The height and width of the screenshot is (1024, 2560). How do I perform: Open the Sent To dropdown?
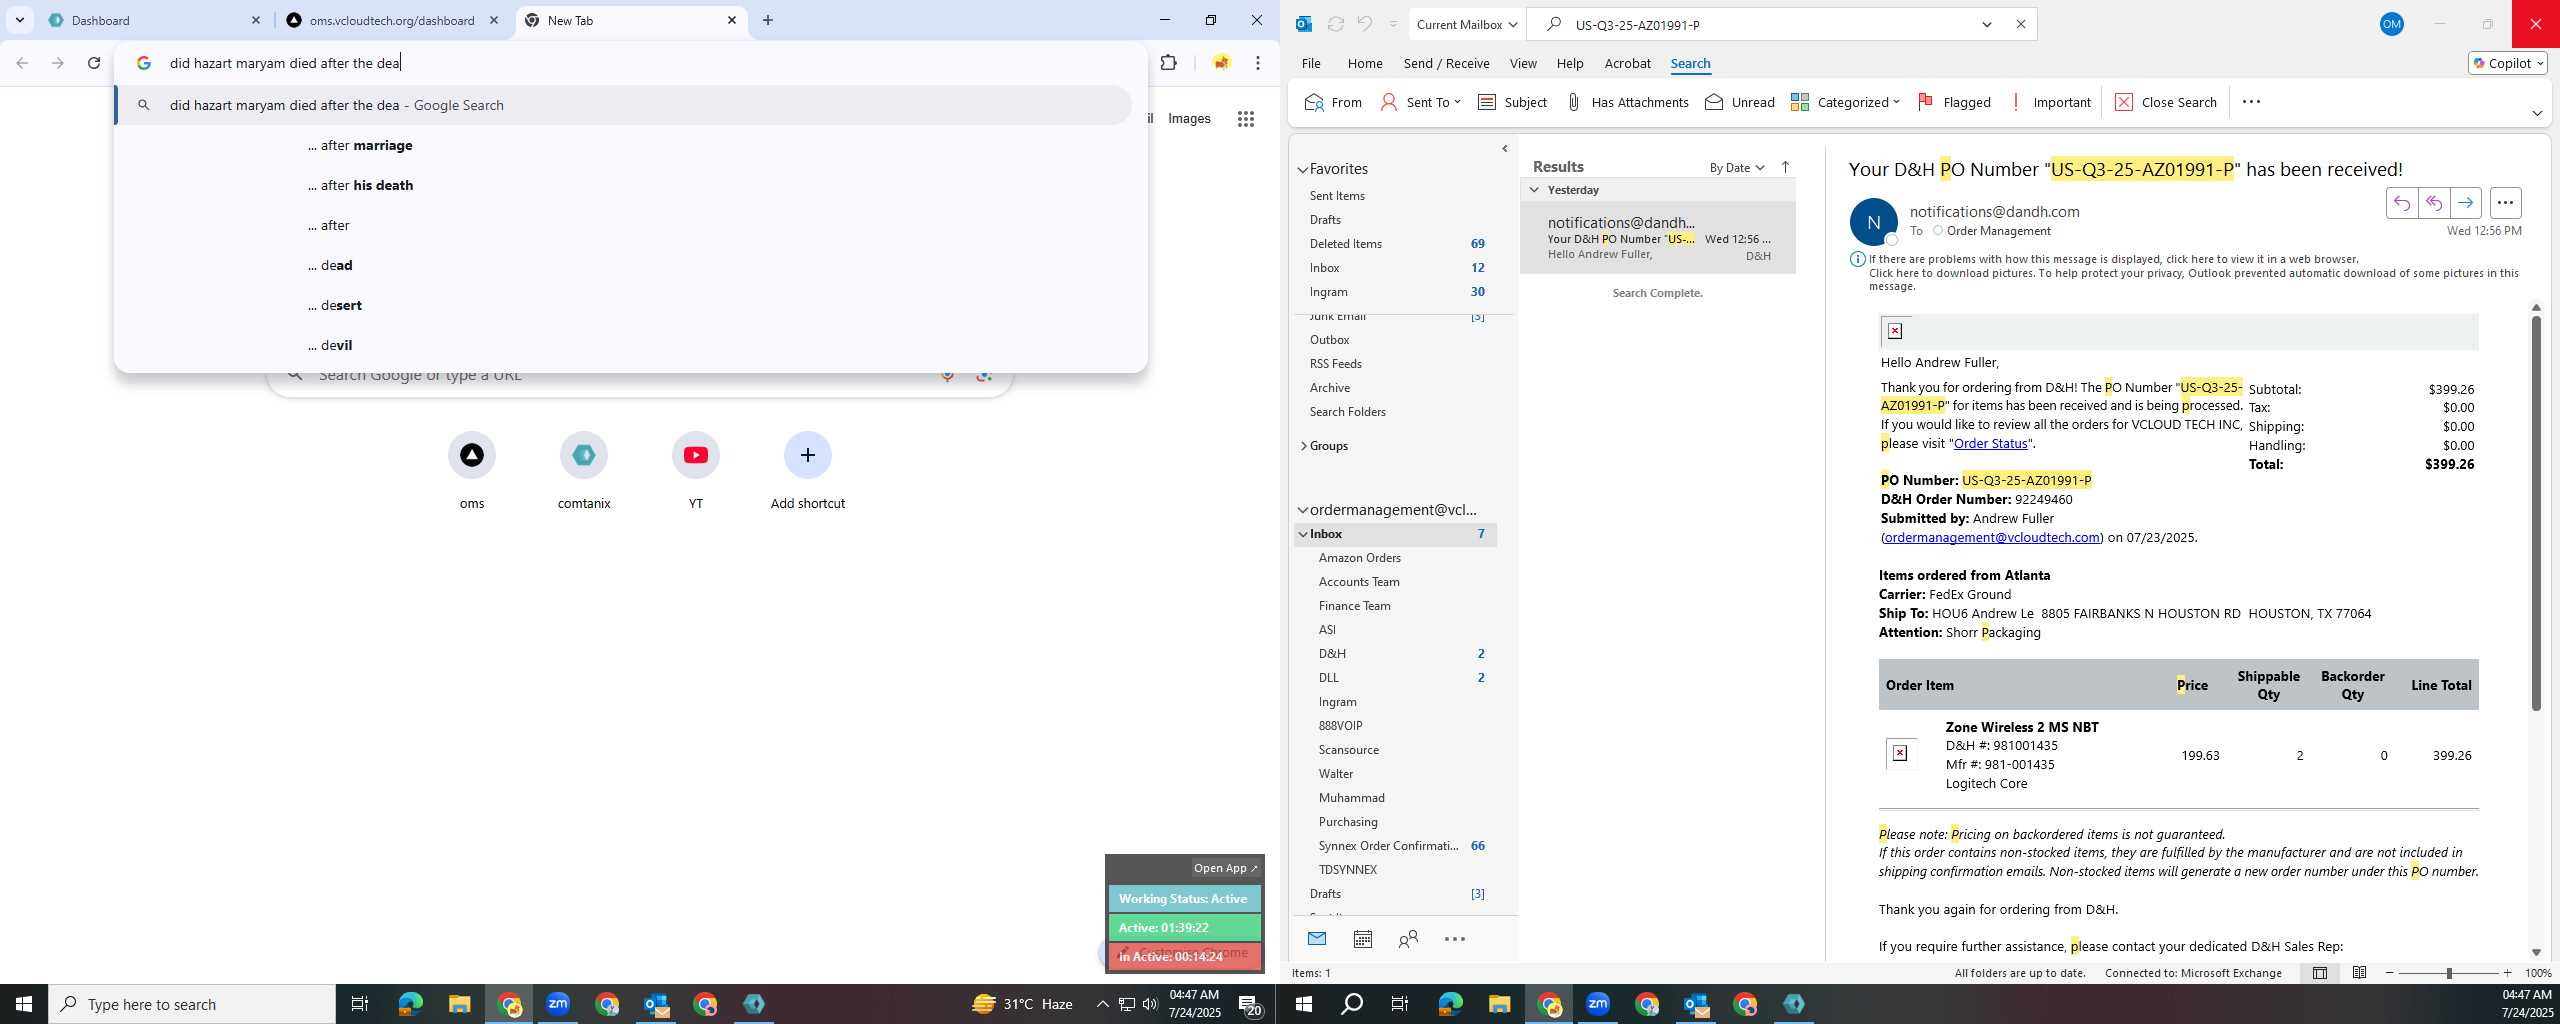tap(1420, 102)
